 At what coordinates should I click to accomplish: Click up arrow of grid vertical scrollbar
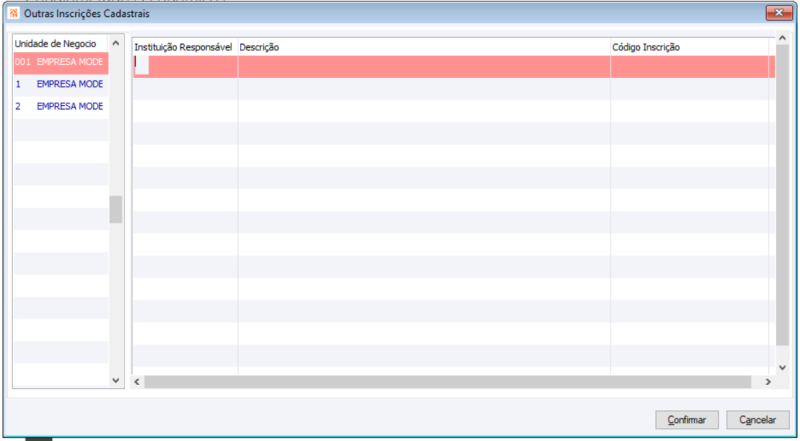[782, 38]
